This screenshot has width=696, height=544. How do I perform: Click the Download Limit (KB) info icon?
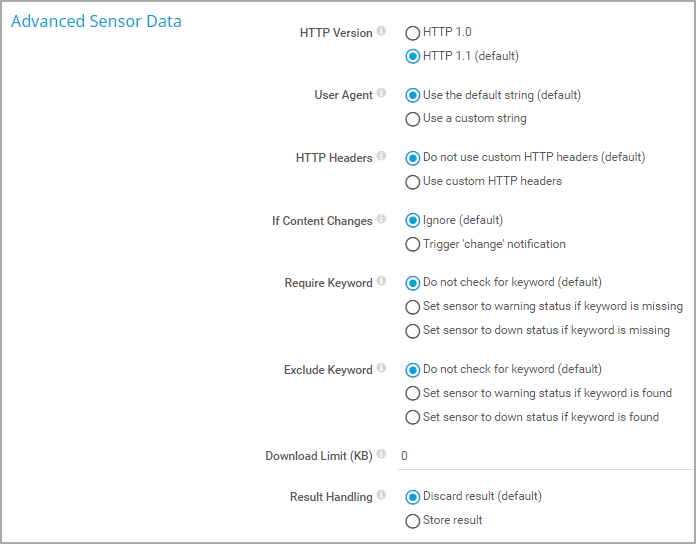click(x=381, y=454)
